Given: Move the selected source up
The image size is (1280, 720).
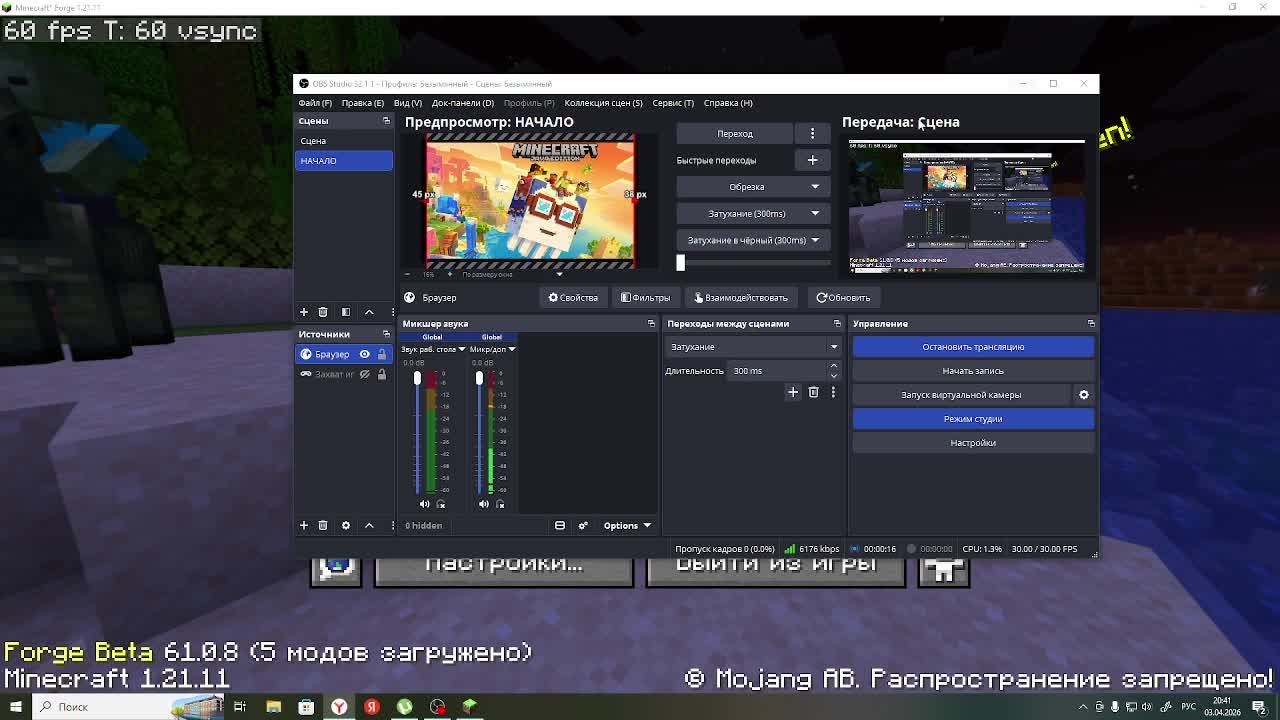Looking at the screenshot, I should pyautogui.click(x=369, y=525).
